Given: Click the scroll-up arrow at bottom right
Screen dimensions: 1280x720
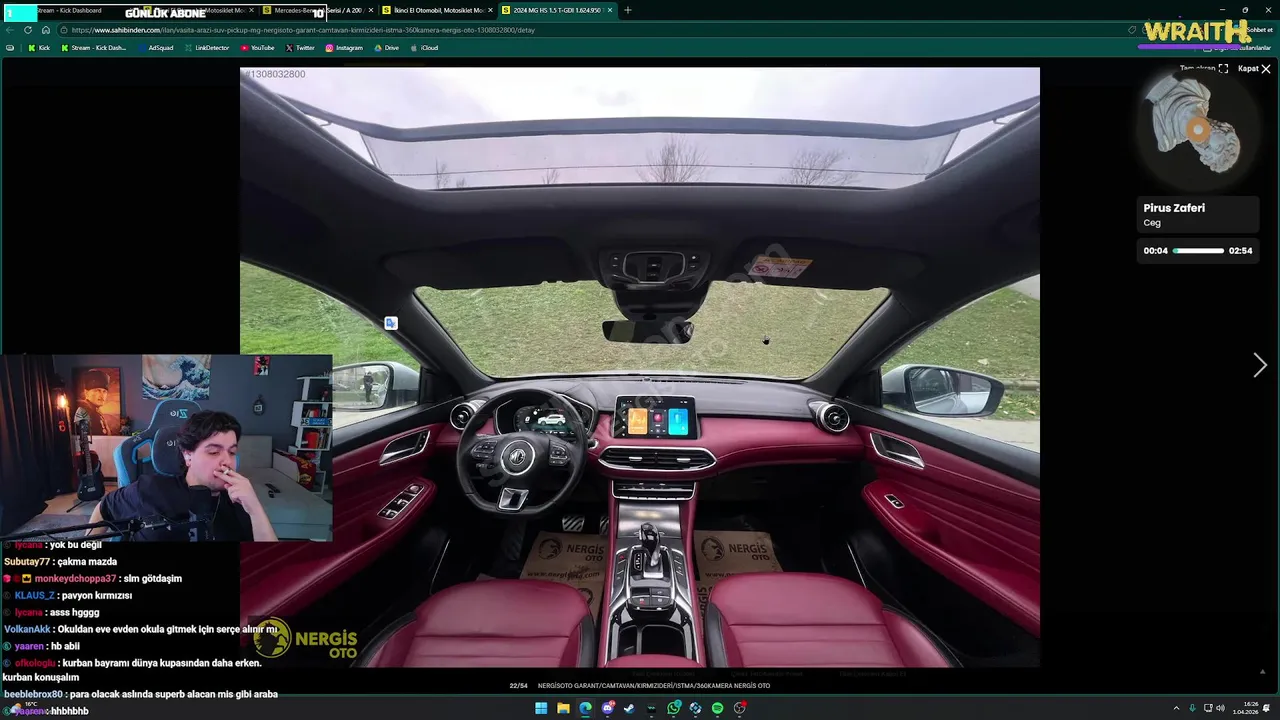Looking at the screenshot, I should pos(1262,672).
